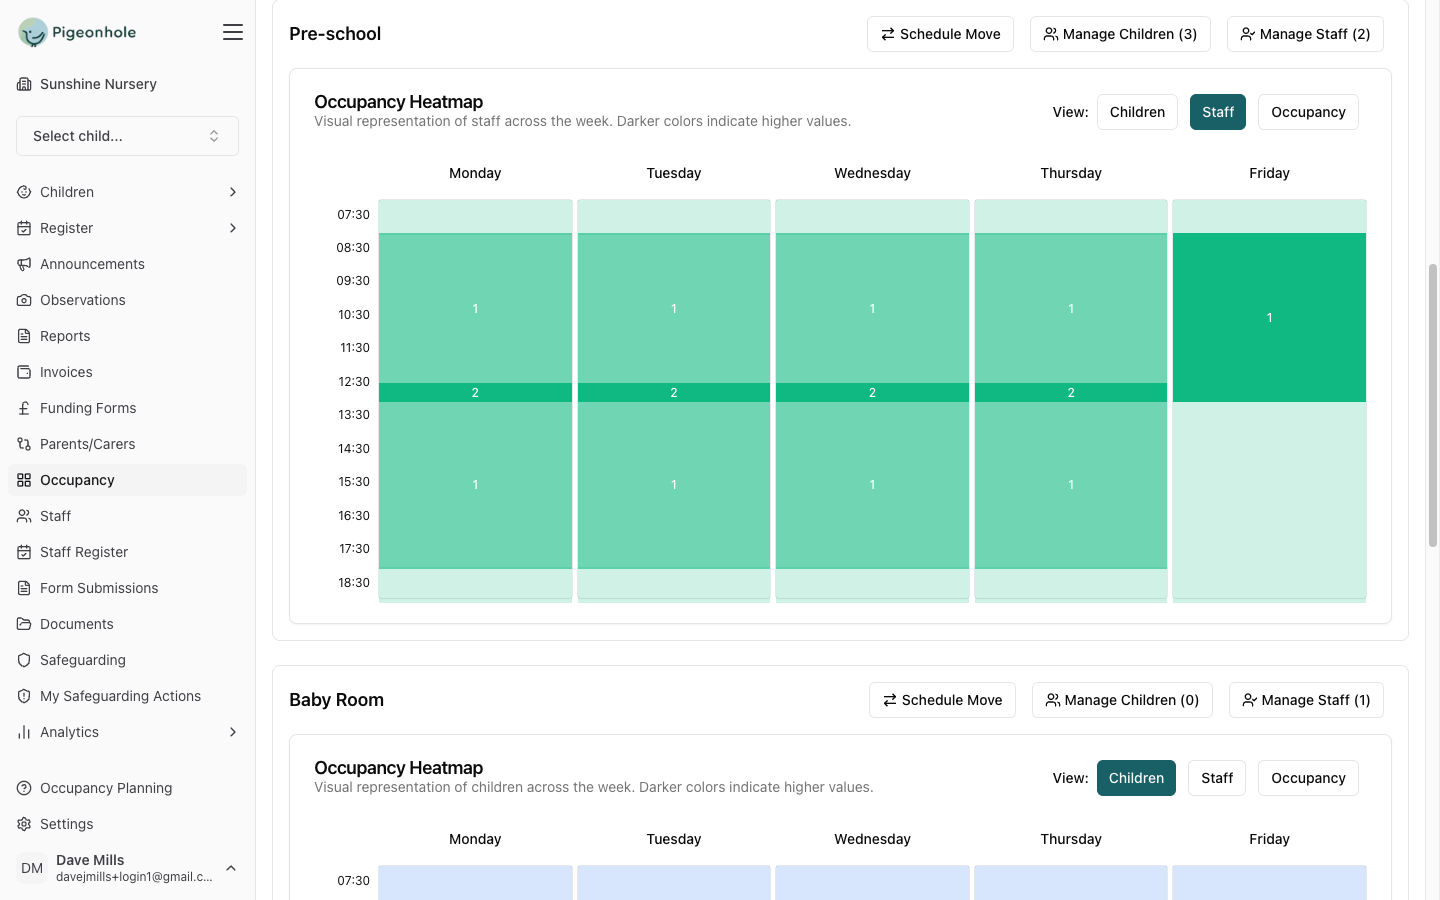Click Manage Children (3) for Pre-school

click(x=1120, y=34)
